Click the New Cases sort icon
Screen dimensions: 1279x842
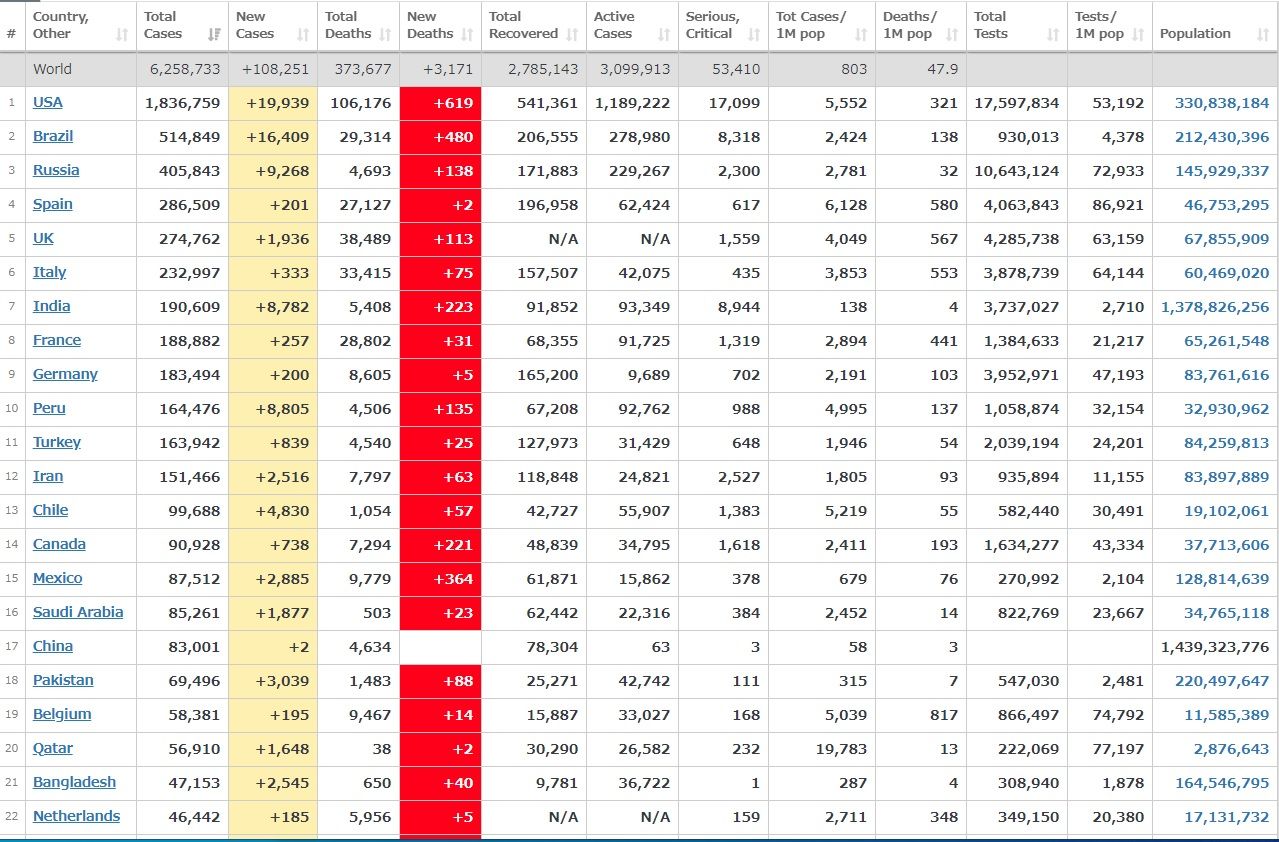pos(303,35)
